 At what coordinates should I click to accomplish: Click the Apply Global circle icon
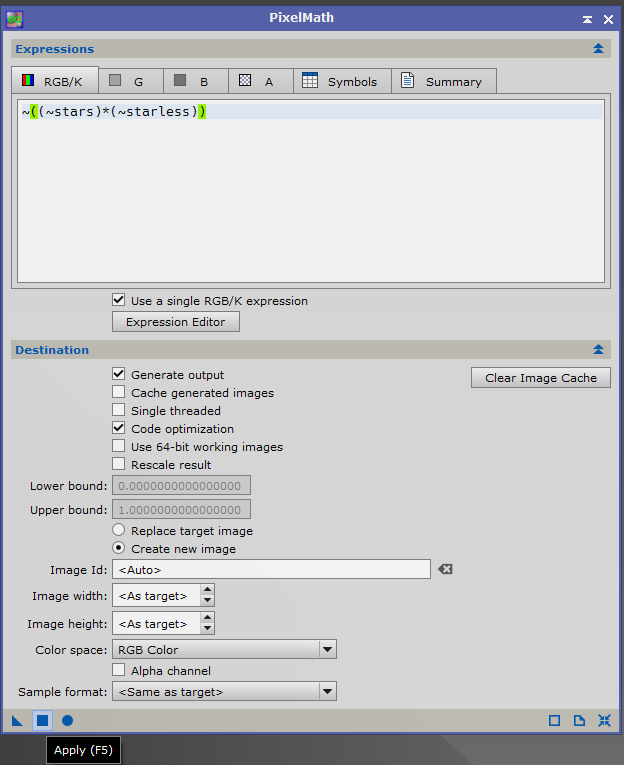tap(67, 721)
